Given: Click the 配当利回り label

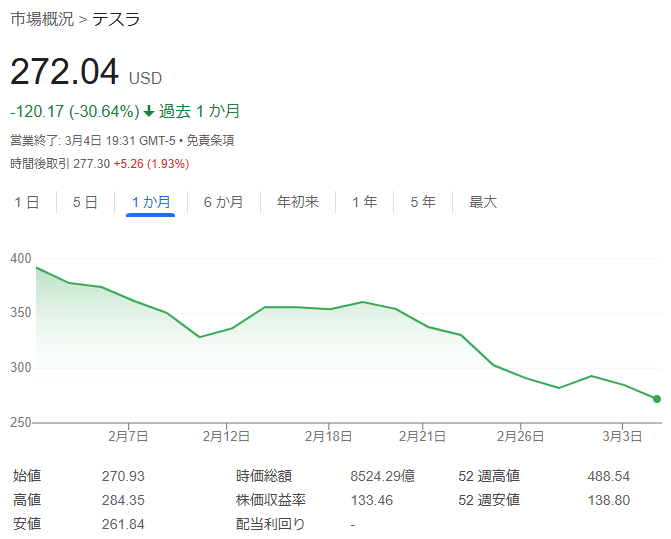Looking at the screenshot, I should [270, 524].
